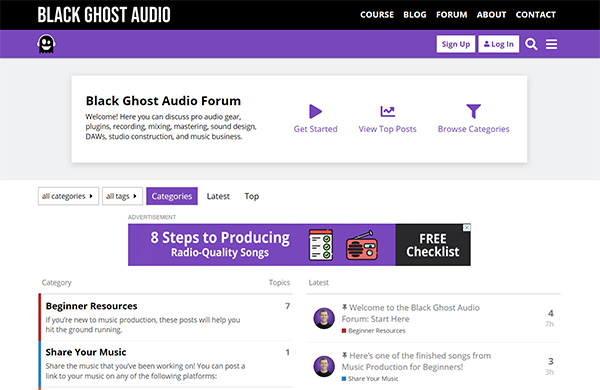Click the Category column header
Screen dimensions: 600x390
tap(57, 282)
